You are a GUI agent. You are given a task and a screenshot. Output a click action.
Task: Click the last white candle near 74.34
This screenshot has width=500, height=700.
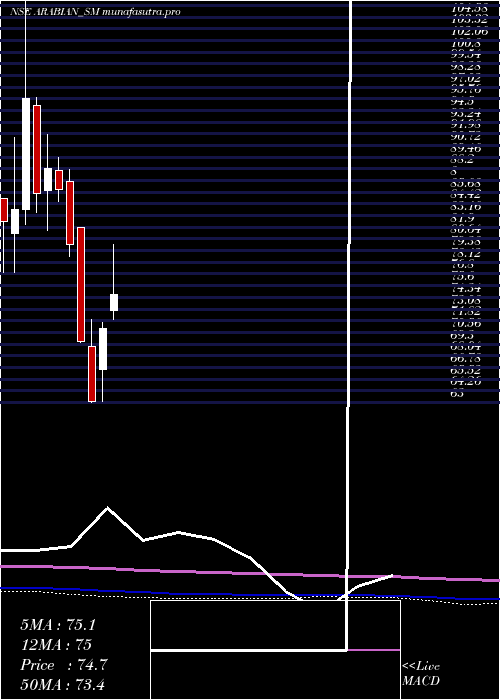click(114, 302)
